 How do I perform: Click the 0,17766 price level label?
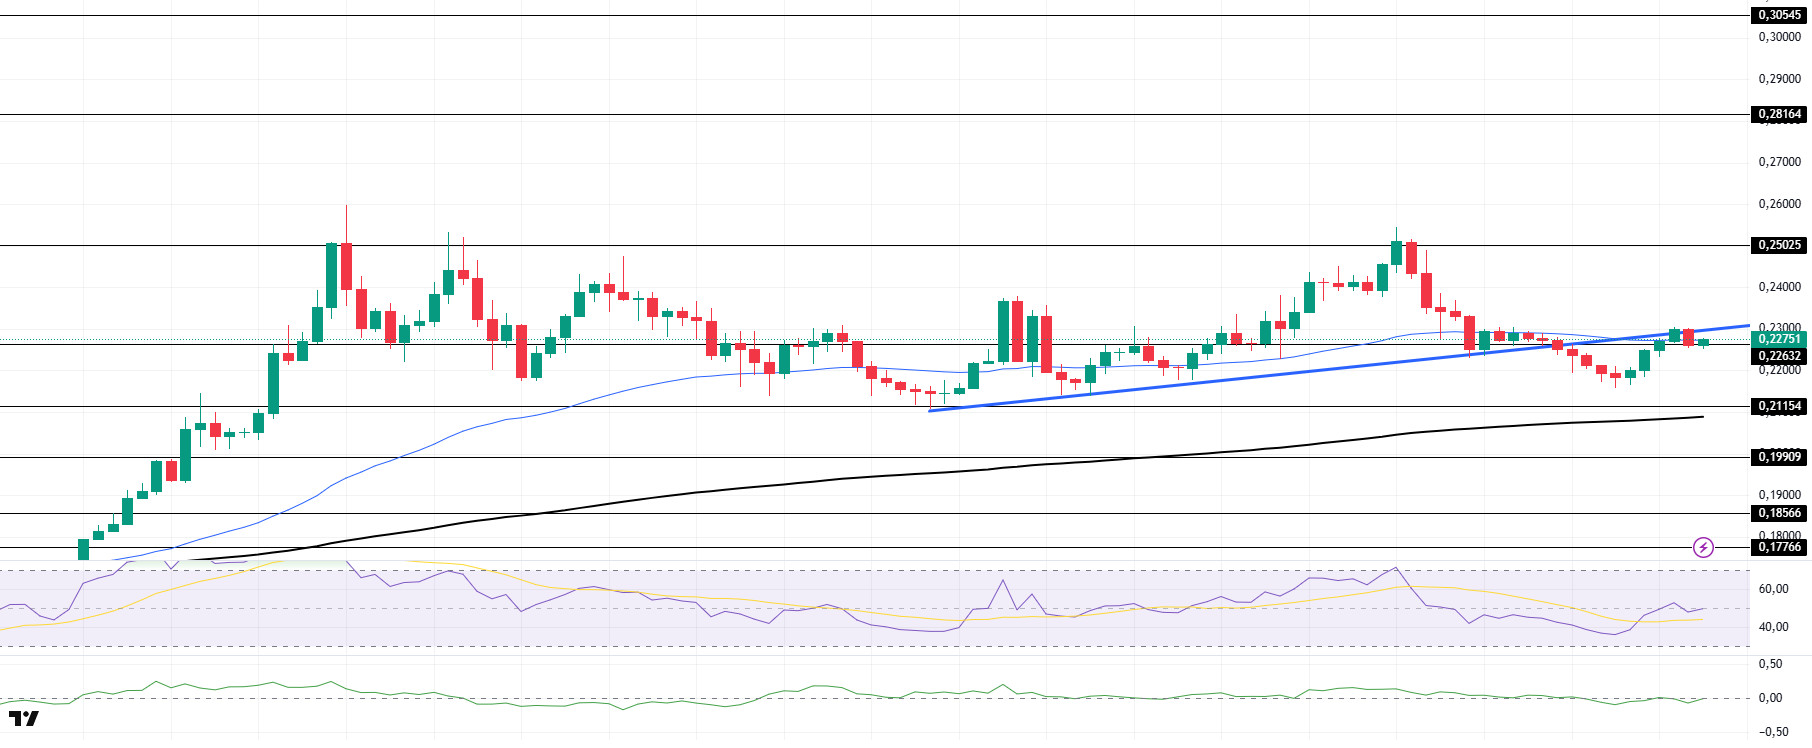1780,547
